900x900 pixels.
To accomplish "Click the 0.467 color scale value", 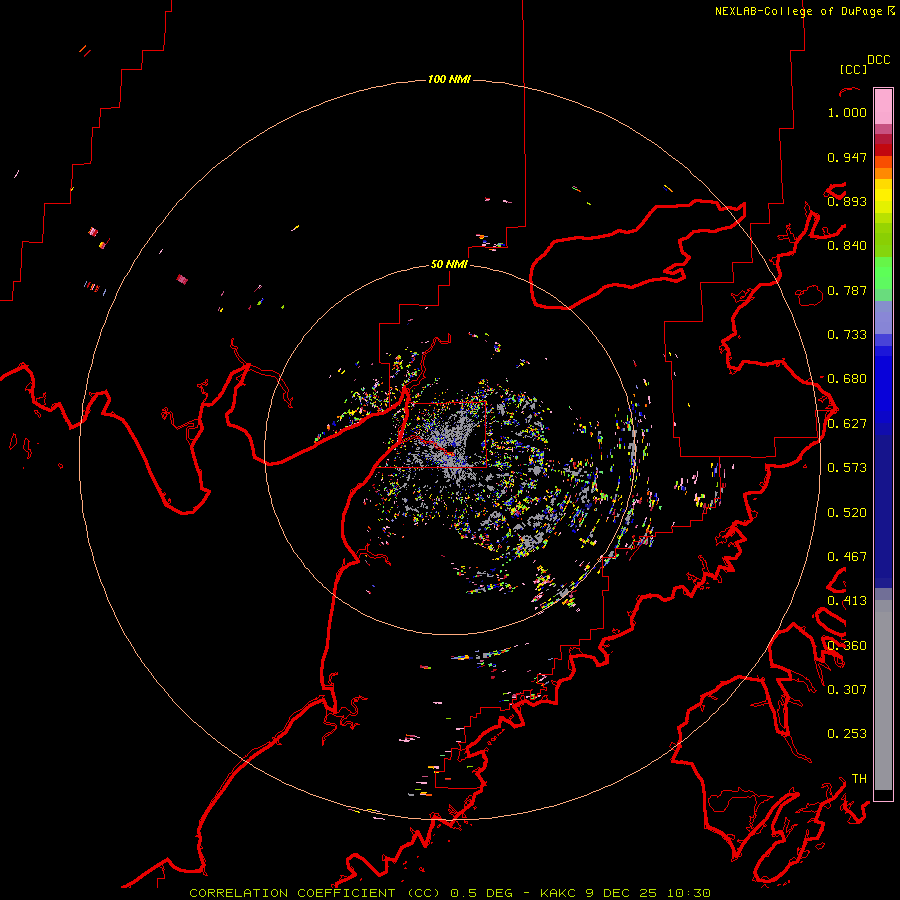I will pyautogui.click(x=847, y=557).
